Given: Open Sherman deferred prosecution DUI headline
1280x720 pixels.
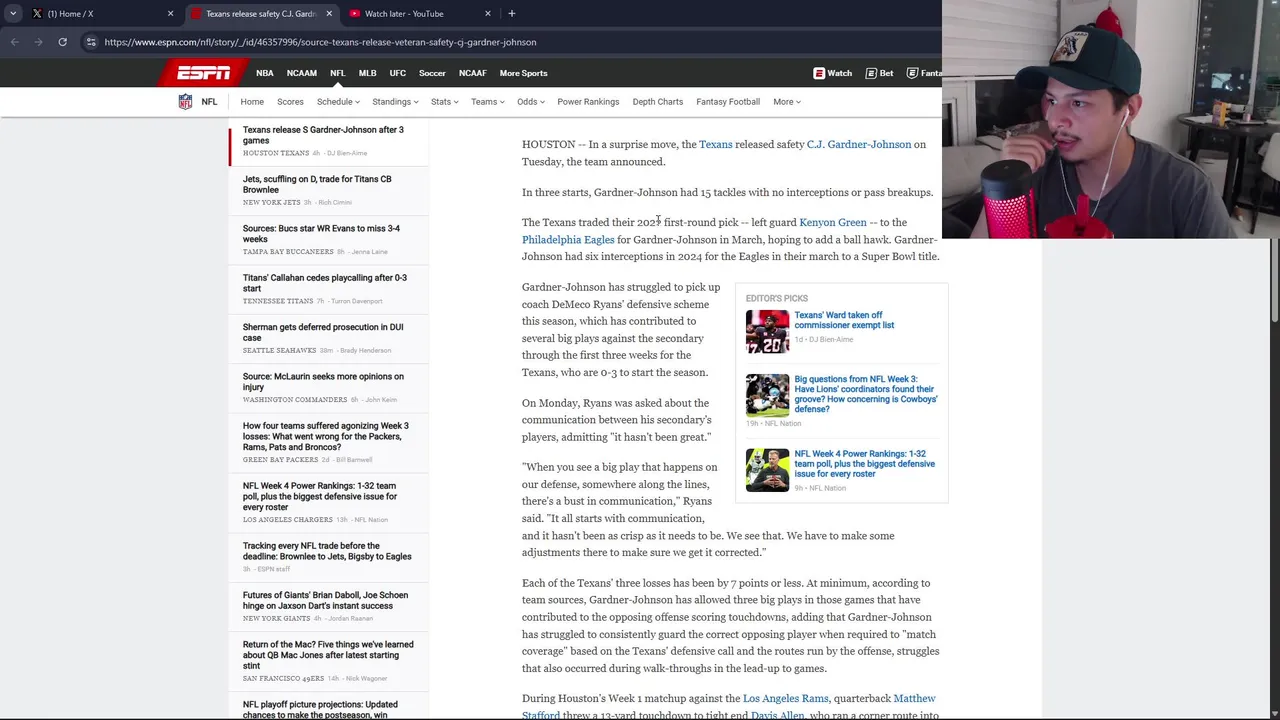Looking at the screenshot, I should [323, 332].
